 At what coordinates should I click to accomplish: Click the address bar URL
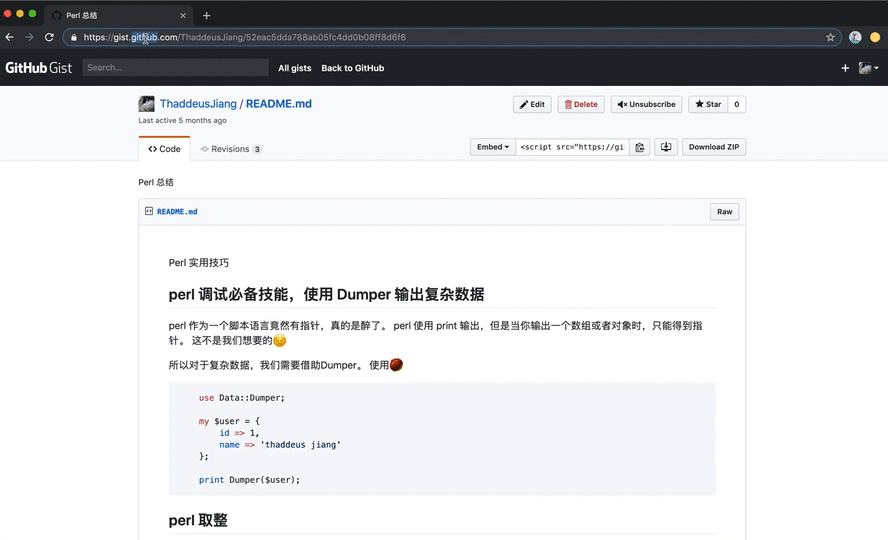245,37
